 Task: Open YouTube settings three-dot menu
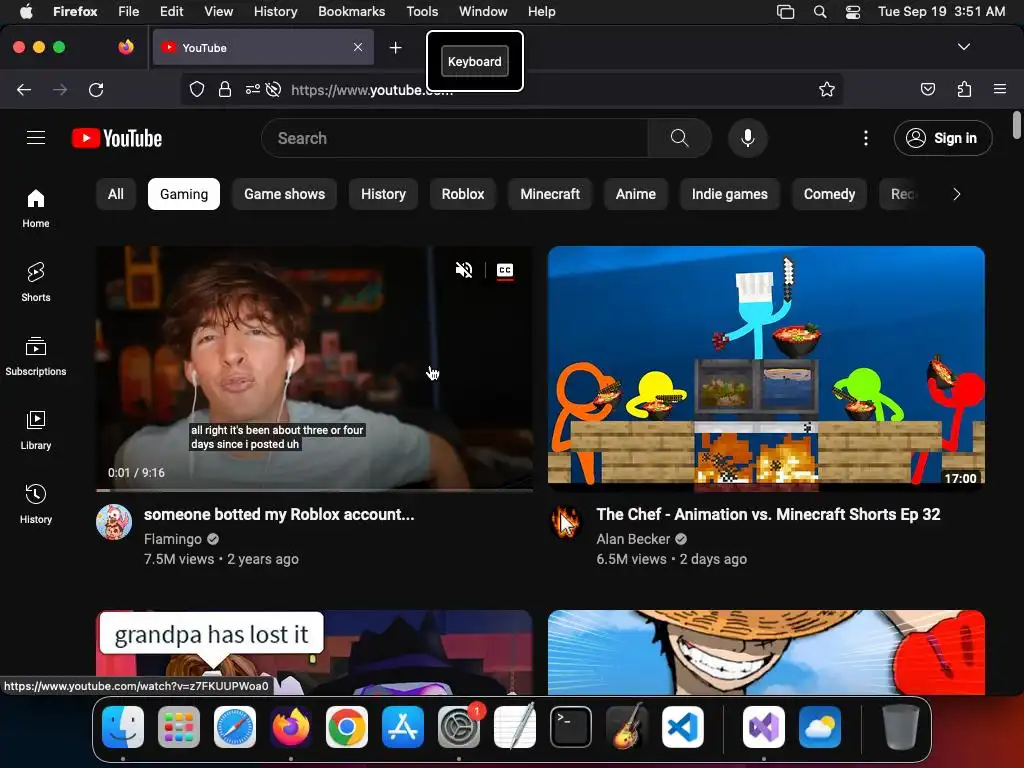click(866, 138)
